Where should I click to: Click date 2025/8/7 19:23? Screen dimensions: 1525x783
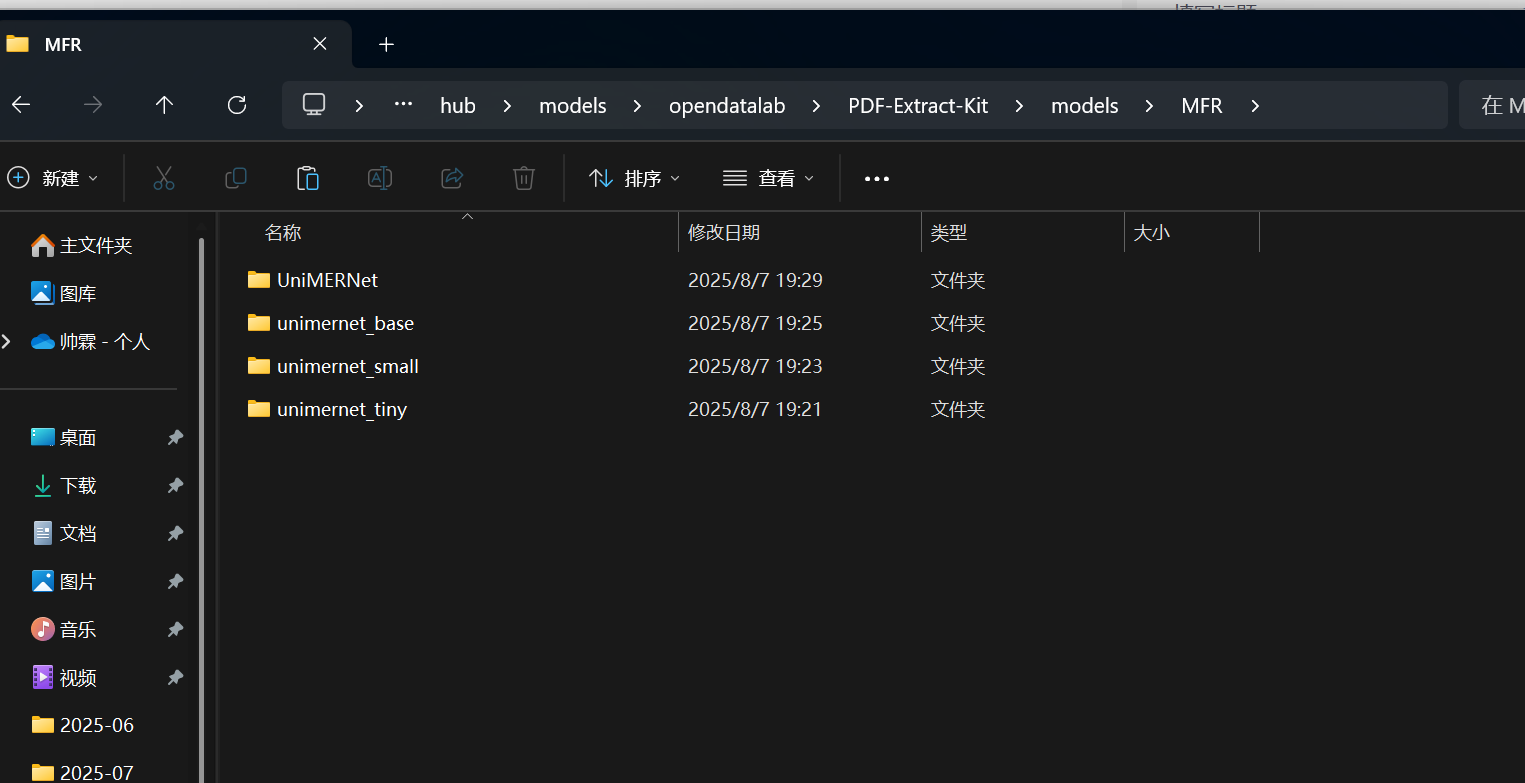pyautogui.click(x=755, y=366)
